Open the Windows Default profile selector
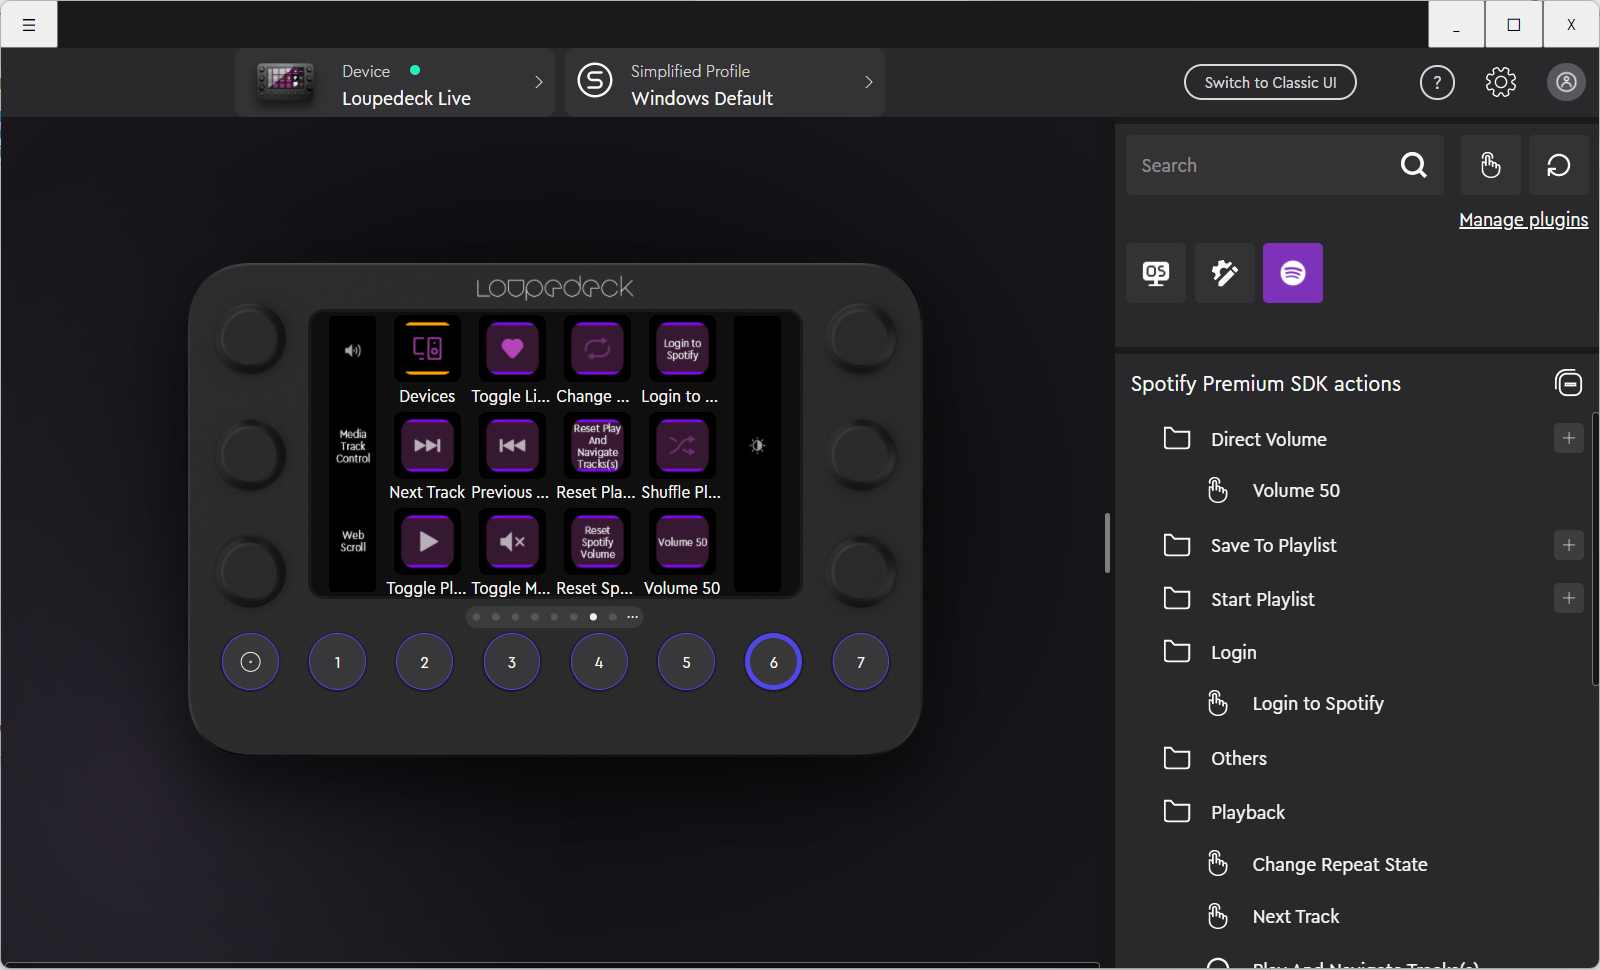This screenshot has height=970, width=1600. click(x=725, y=82)
